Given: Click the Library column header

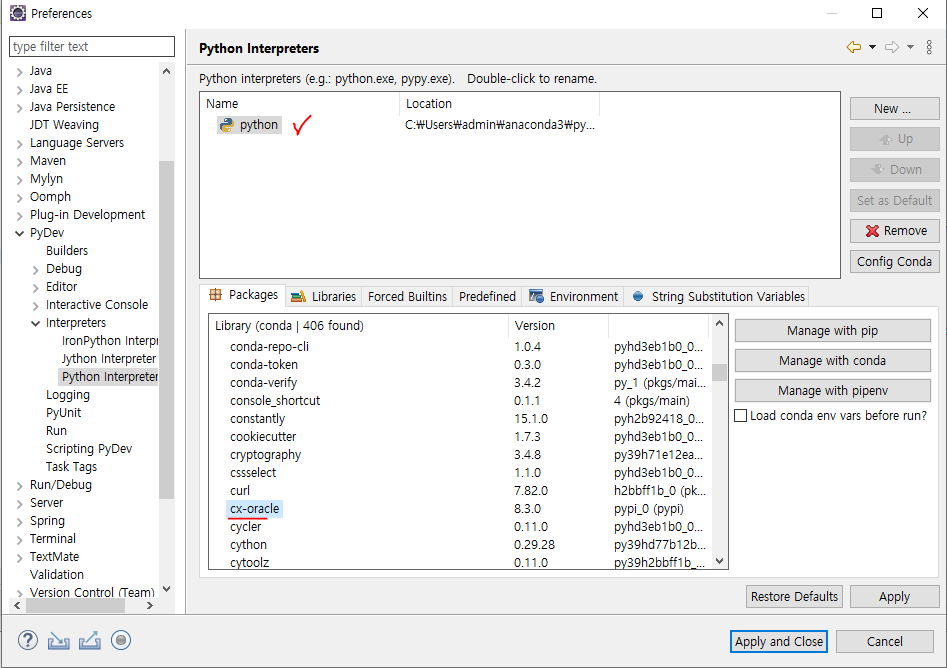Looking at the screenshot, I should coord(358,326).
